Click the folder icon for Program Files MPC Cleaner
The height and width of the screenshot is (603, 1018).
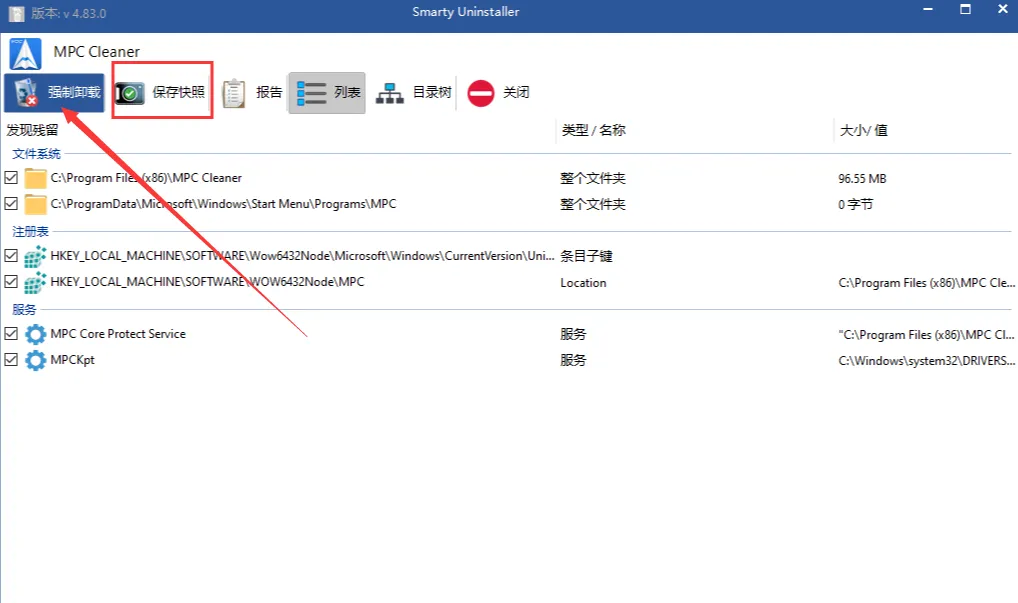coord(35,178)
